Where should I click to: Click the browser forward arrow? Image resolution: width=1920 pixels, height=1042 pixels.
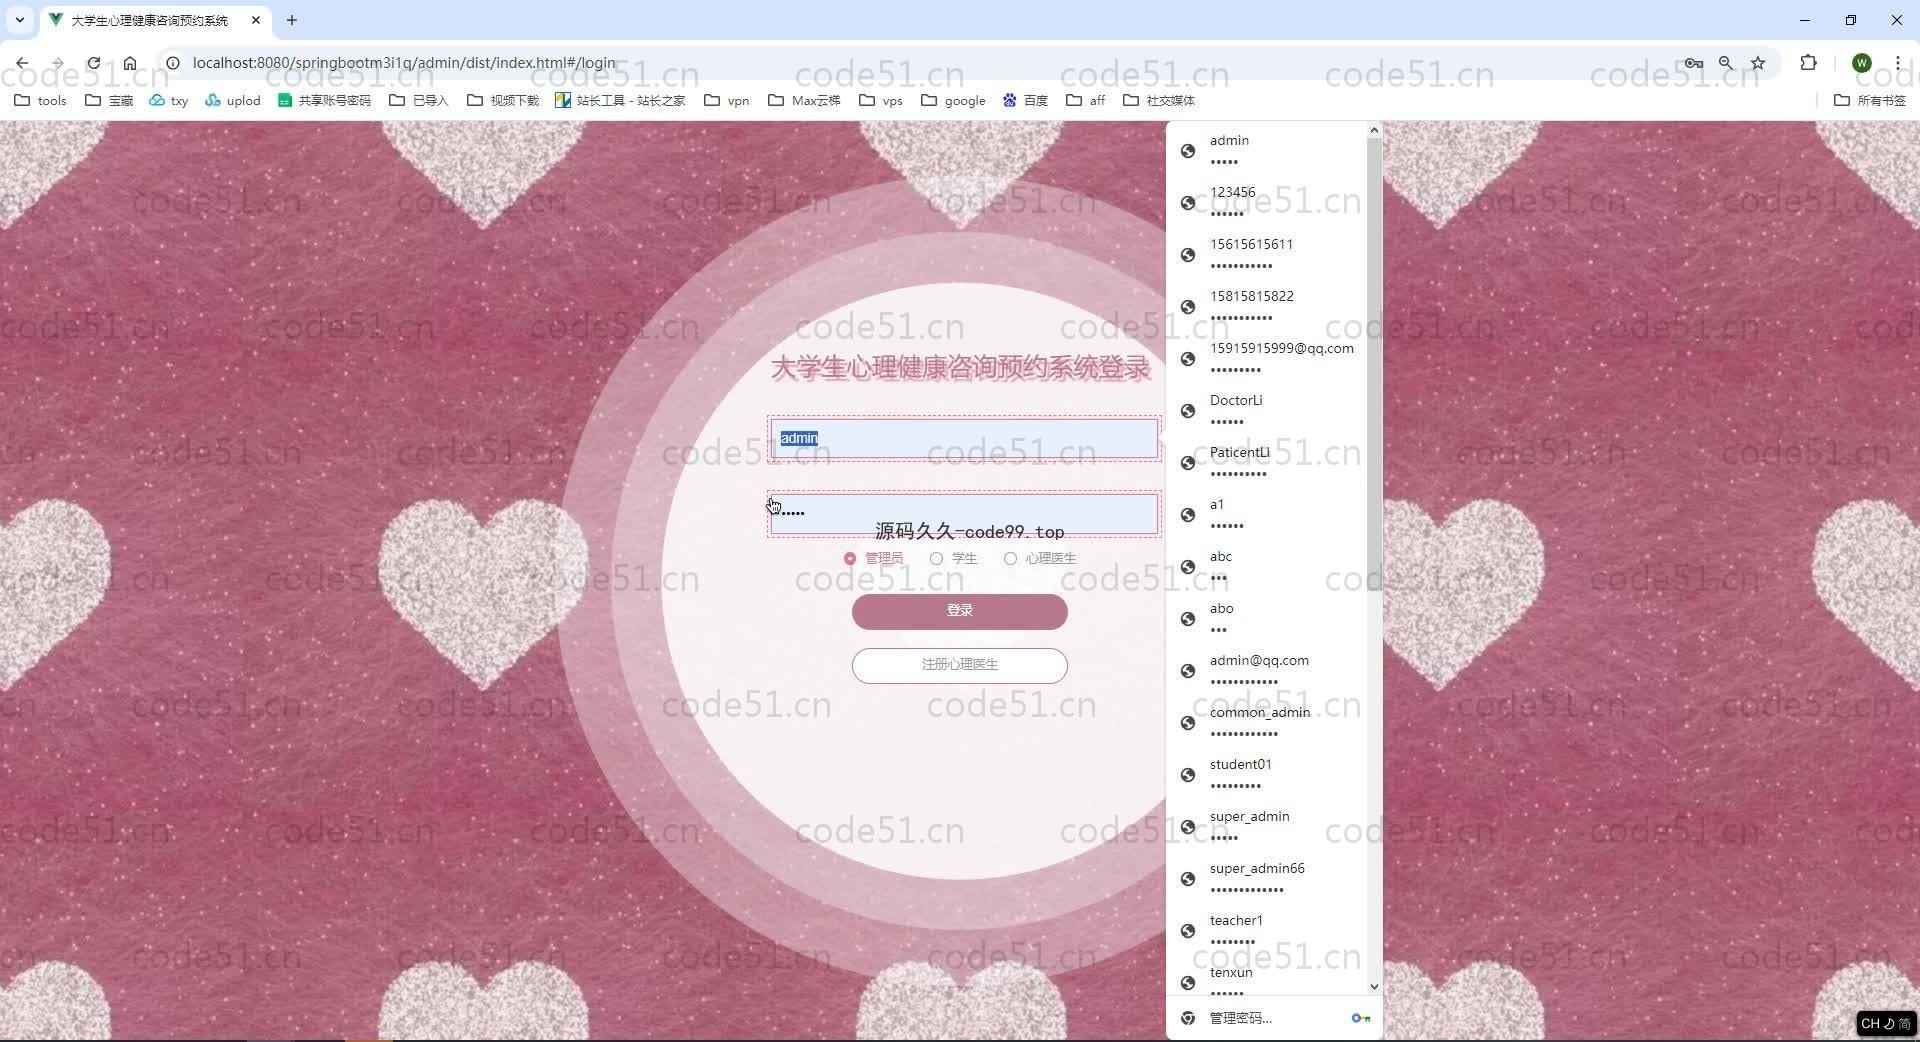click(57, 63)
